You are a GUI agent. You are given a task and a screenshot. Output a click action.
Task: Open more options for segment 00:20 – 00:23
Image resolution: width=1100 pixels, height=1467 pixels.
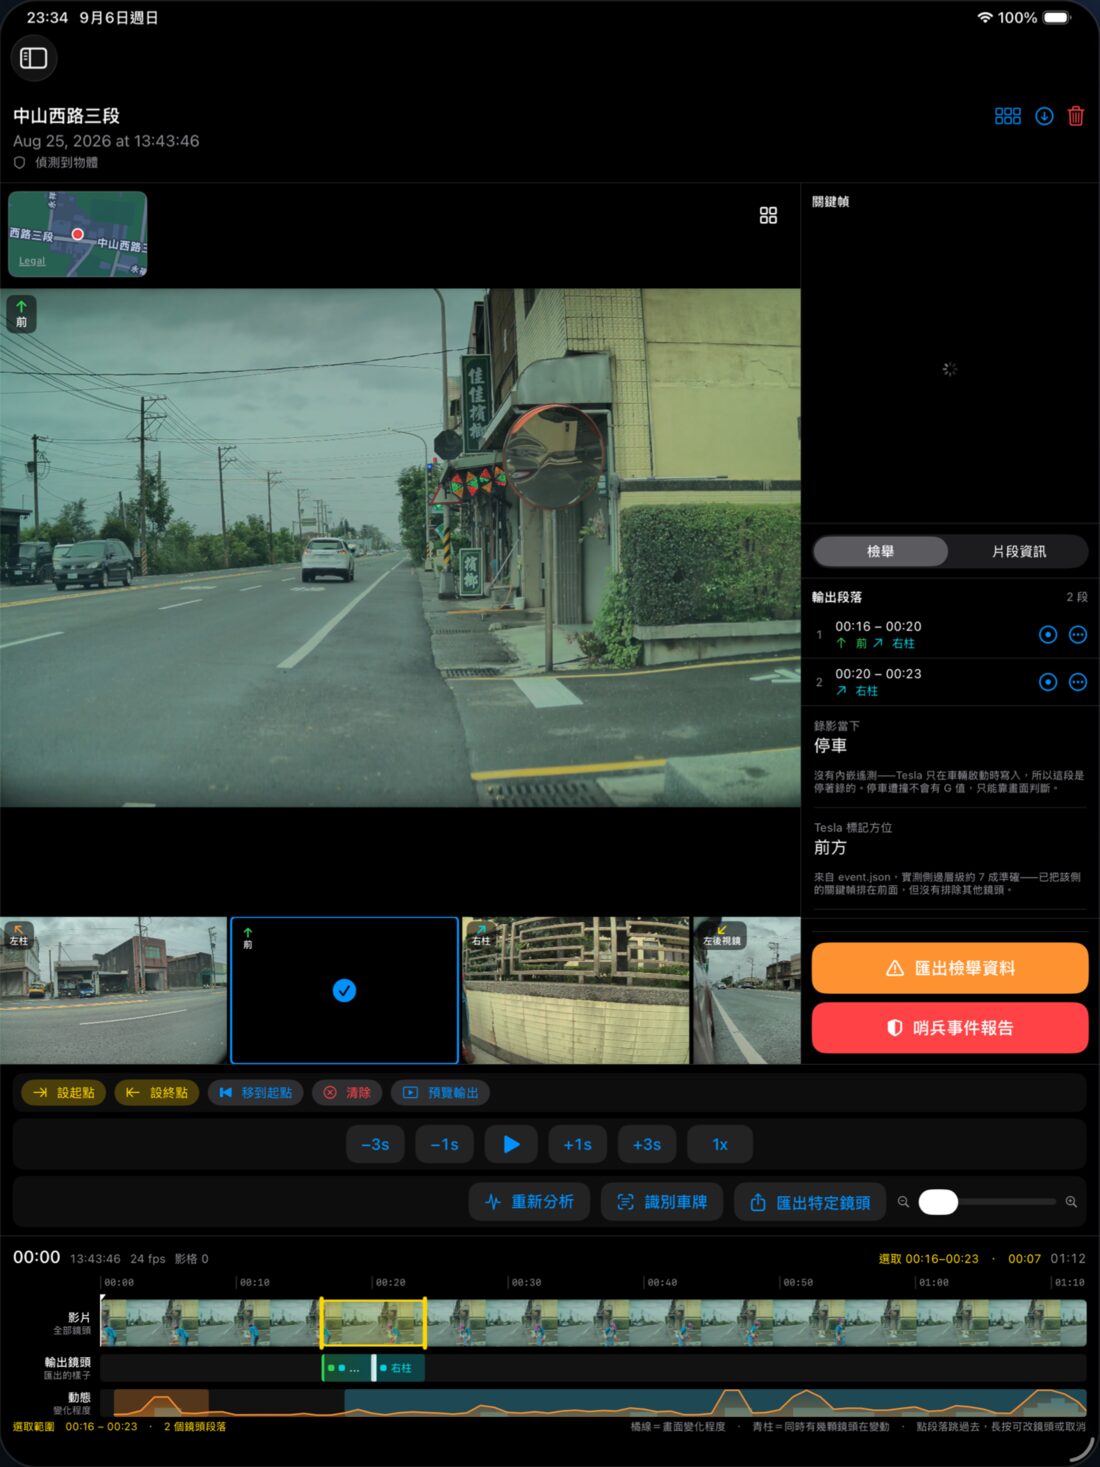[x=1078, y=682]
